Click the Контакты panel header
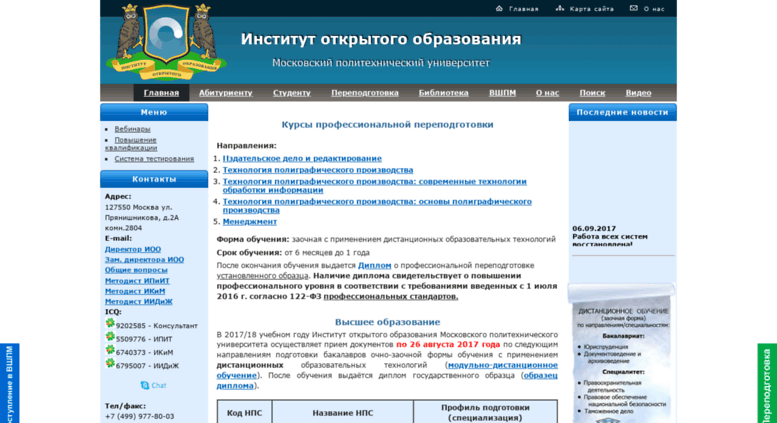 coord(154,179)
